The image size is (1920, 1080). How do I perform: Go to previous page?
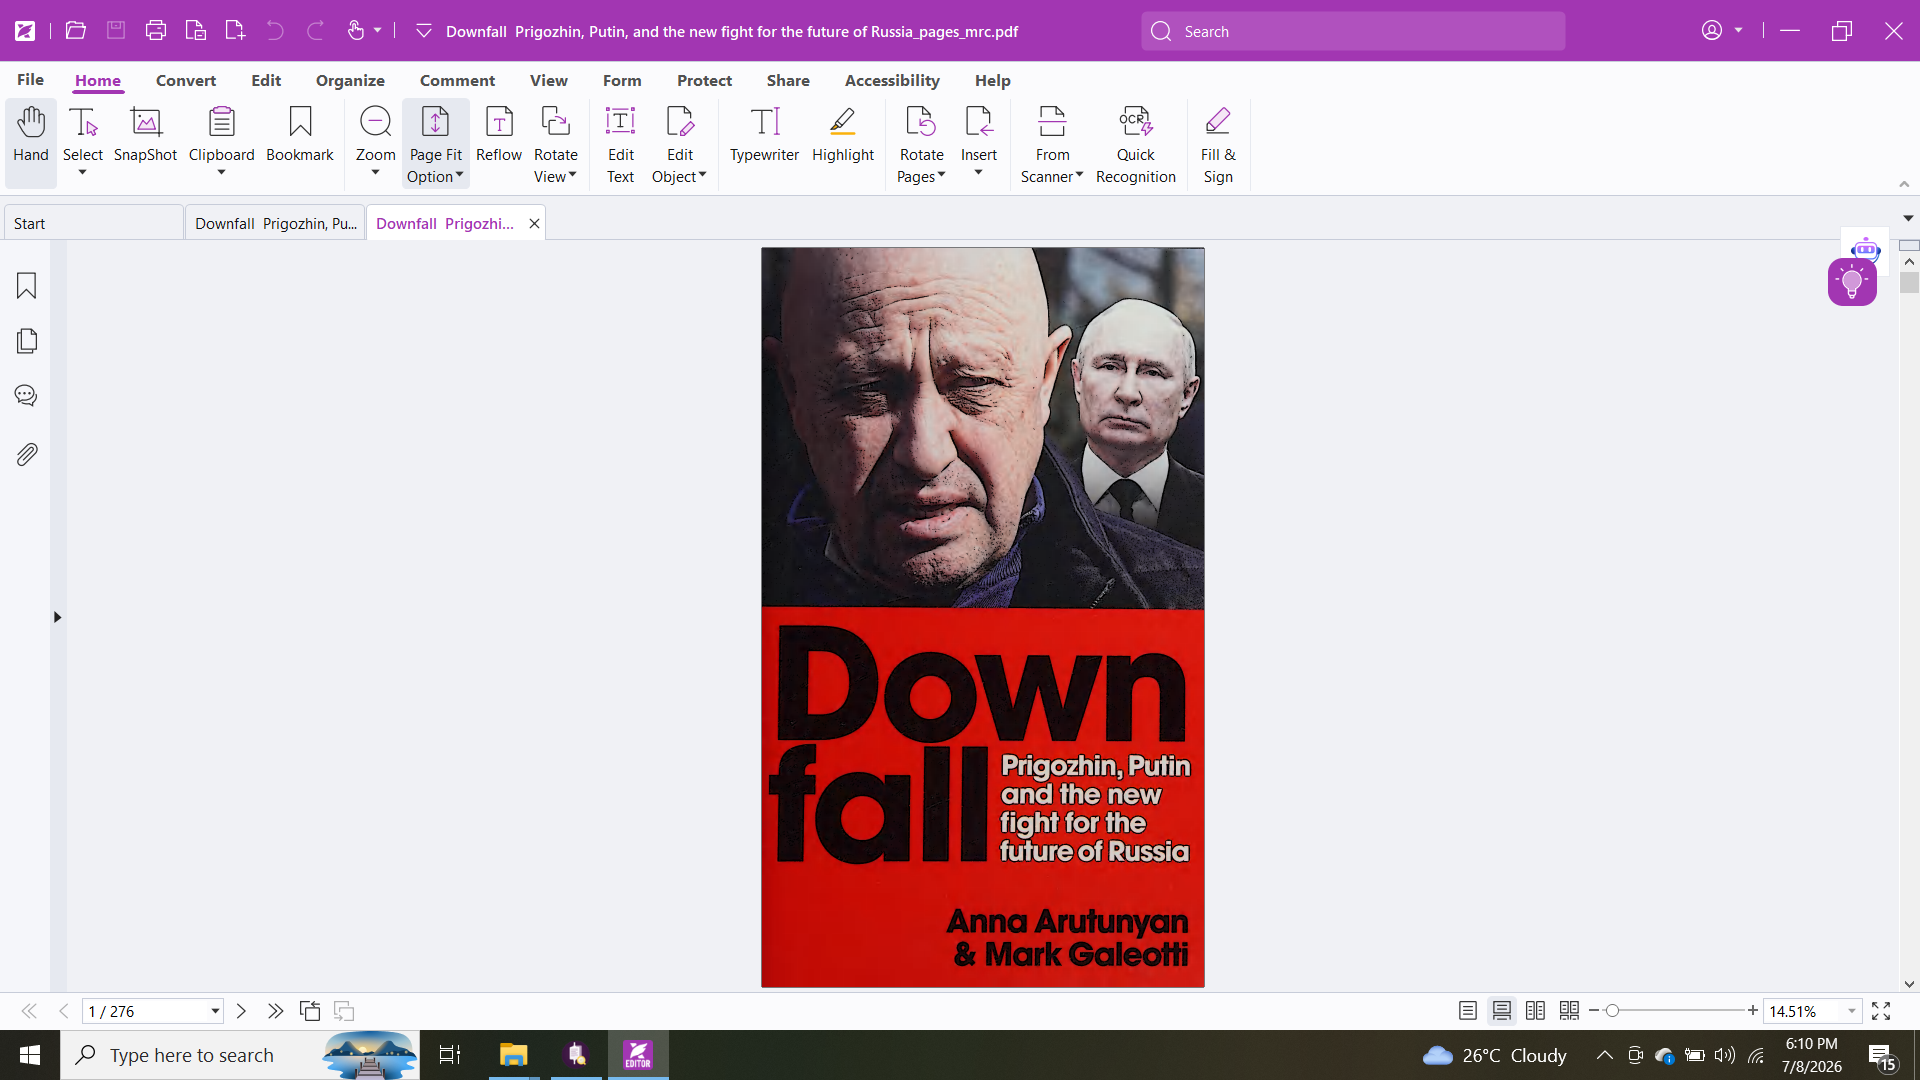(x=63, y=1011)
